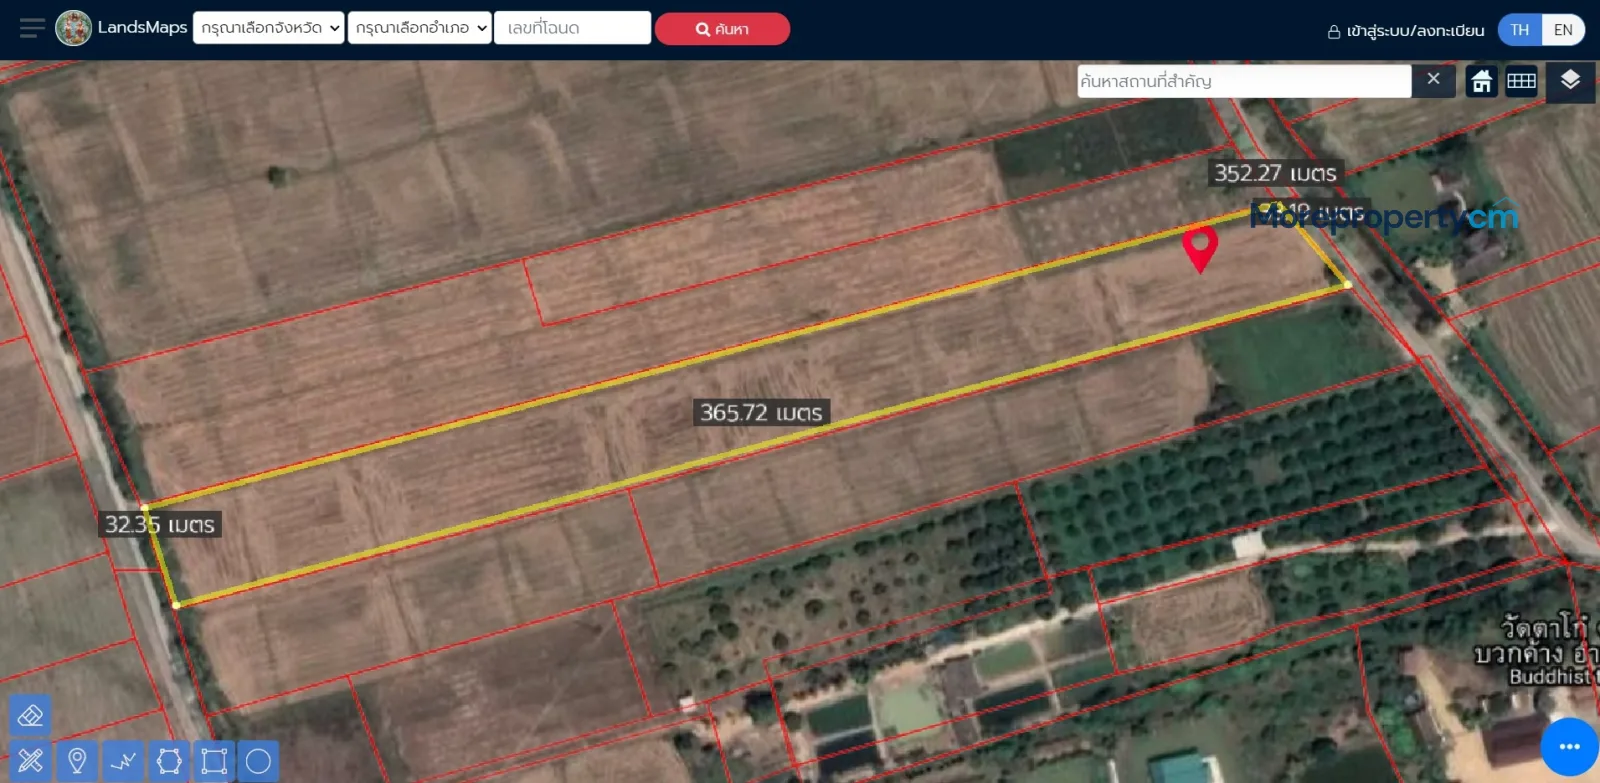Click the 352.27 เมตร measurement label

pos(1275,173)
